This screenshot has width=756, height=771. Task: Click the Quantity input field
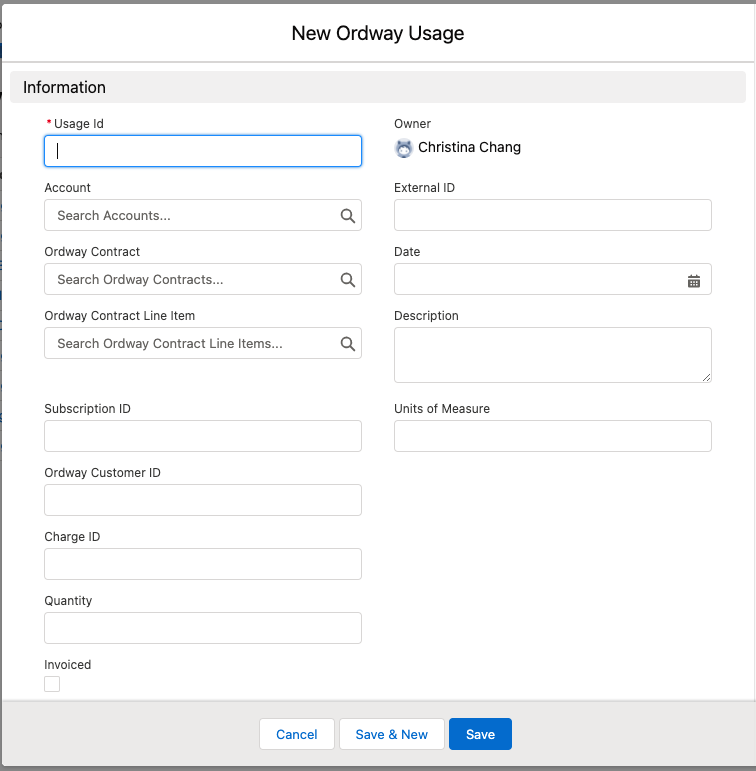click(203, 627)
